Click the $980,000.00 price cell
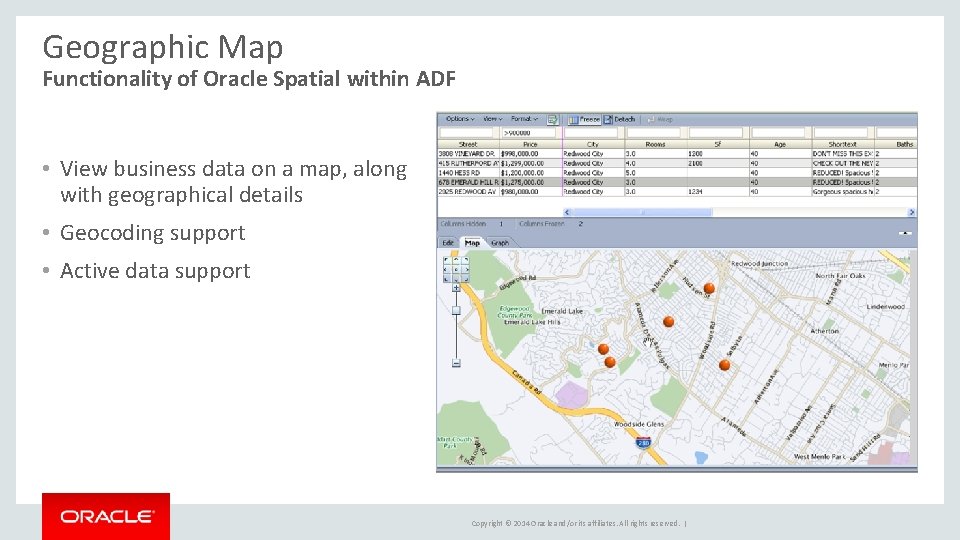Screen dimensions: 960x540 coord(531,192)
